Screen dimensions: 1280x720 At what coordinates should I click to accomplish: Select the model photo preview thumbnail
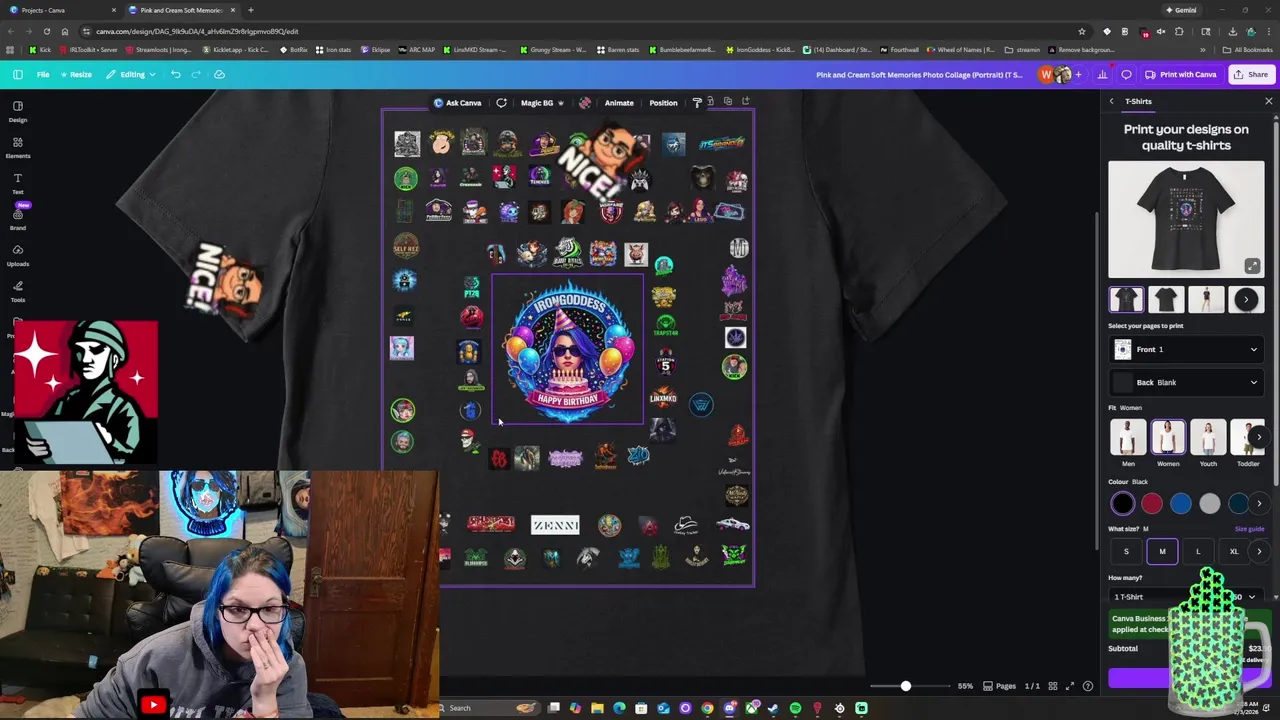click(1206, 299)
